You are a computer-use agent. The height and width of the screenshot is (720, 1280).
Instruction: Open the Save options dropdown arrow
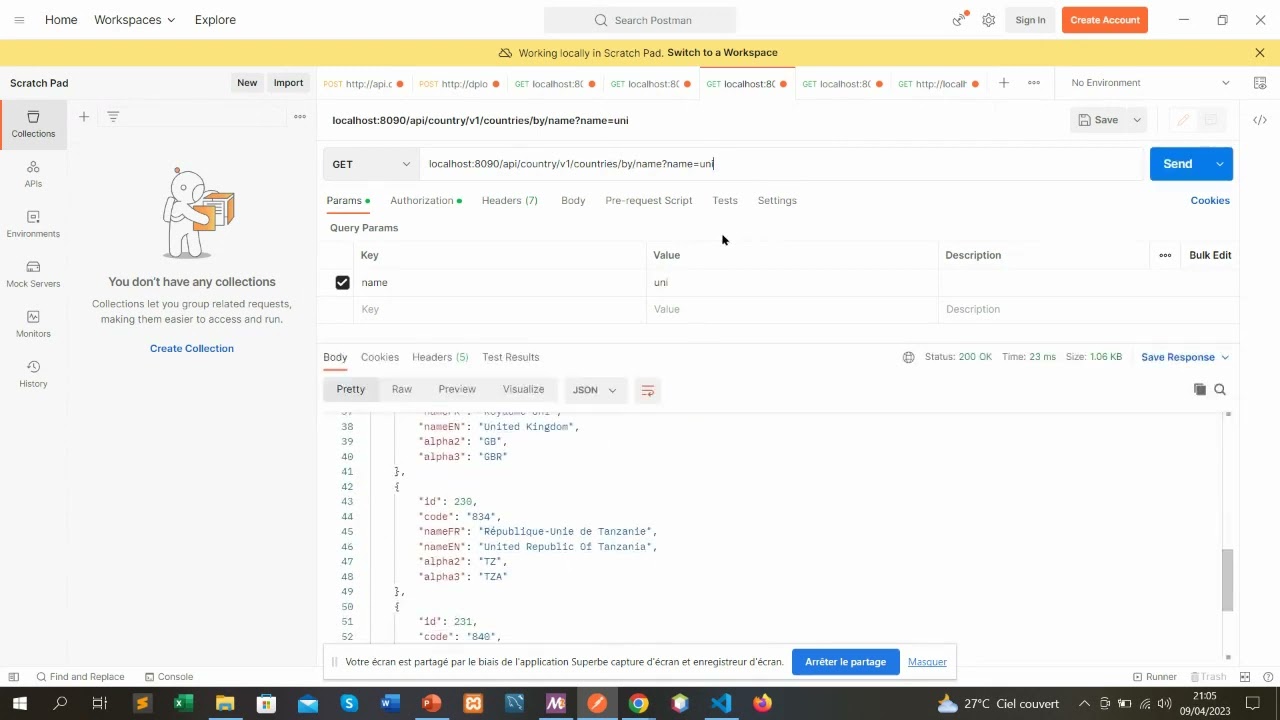(1137, 120)
